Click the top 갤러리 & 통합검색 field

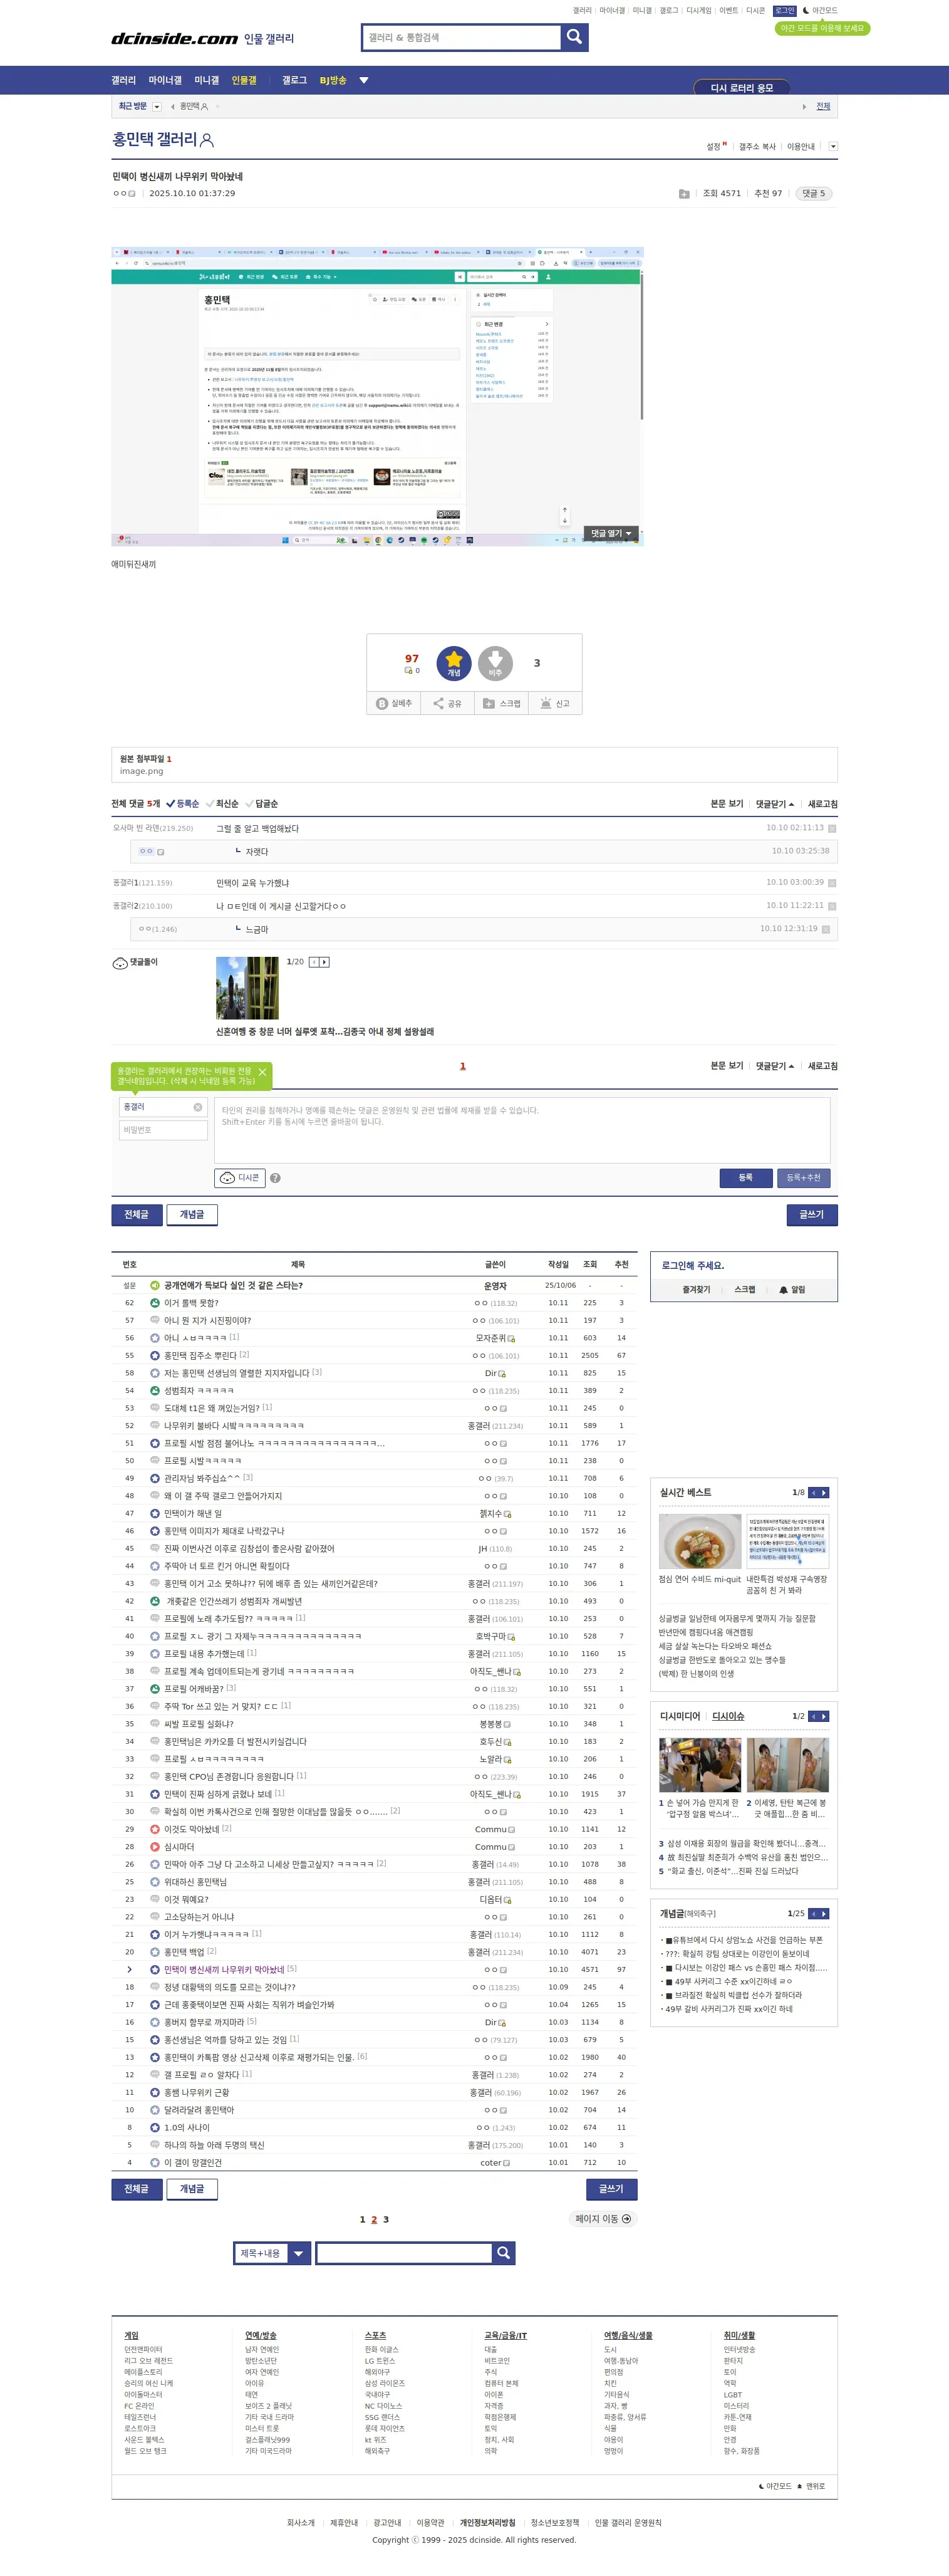(461, 37)
